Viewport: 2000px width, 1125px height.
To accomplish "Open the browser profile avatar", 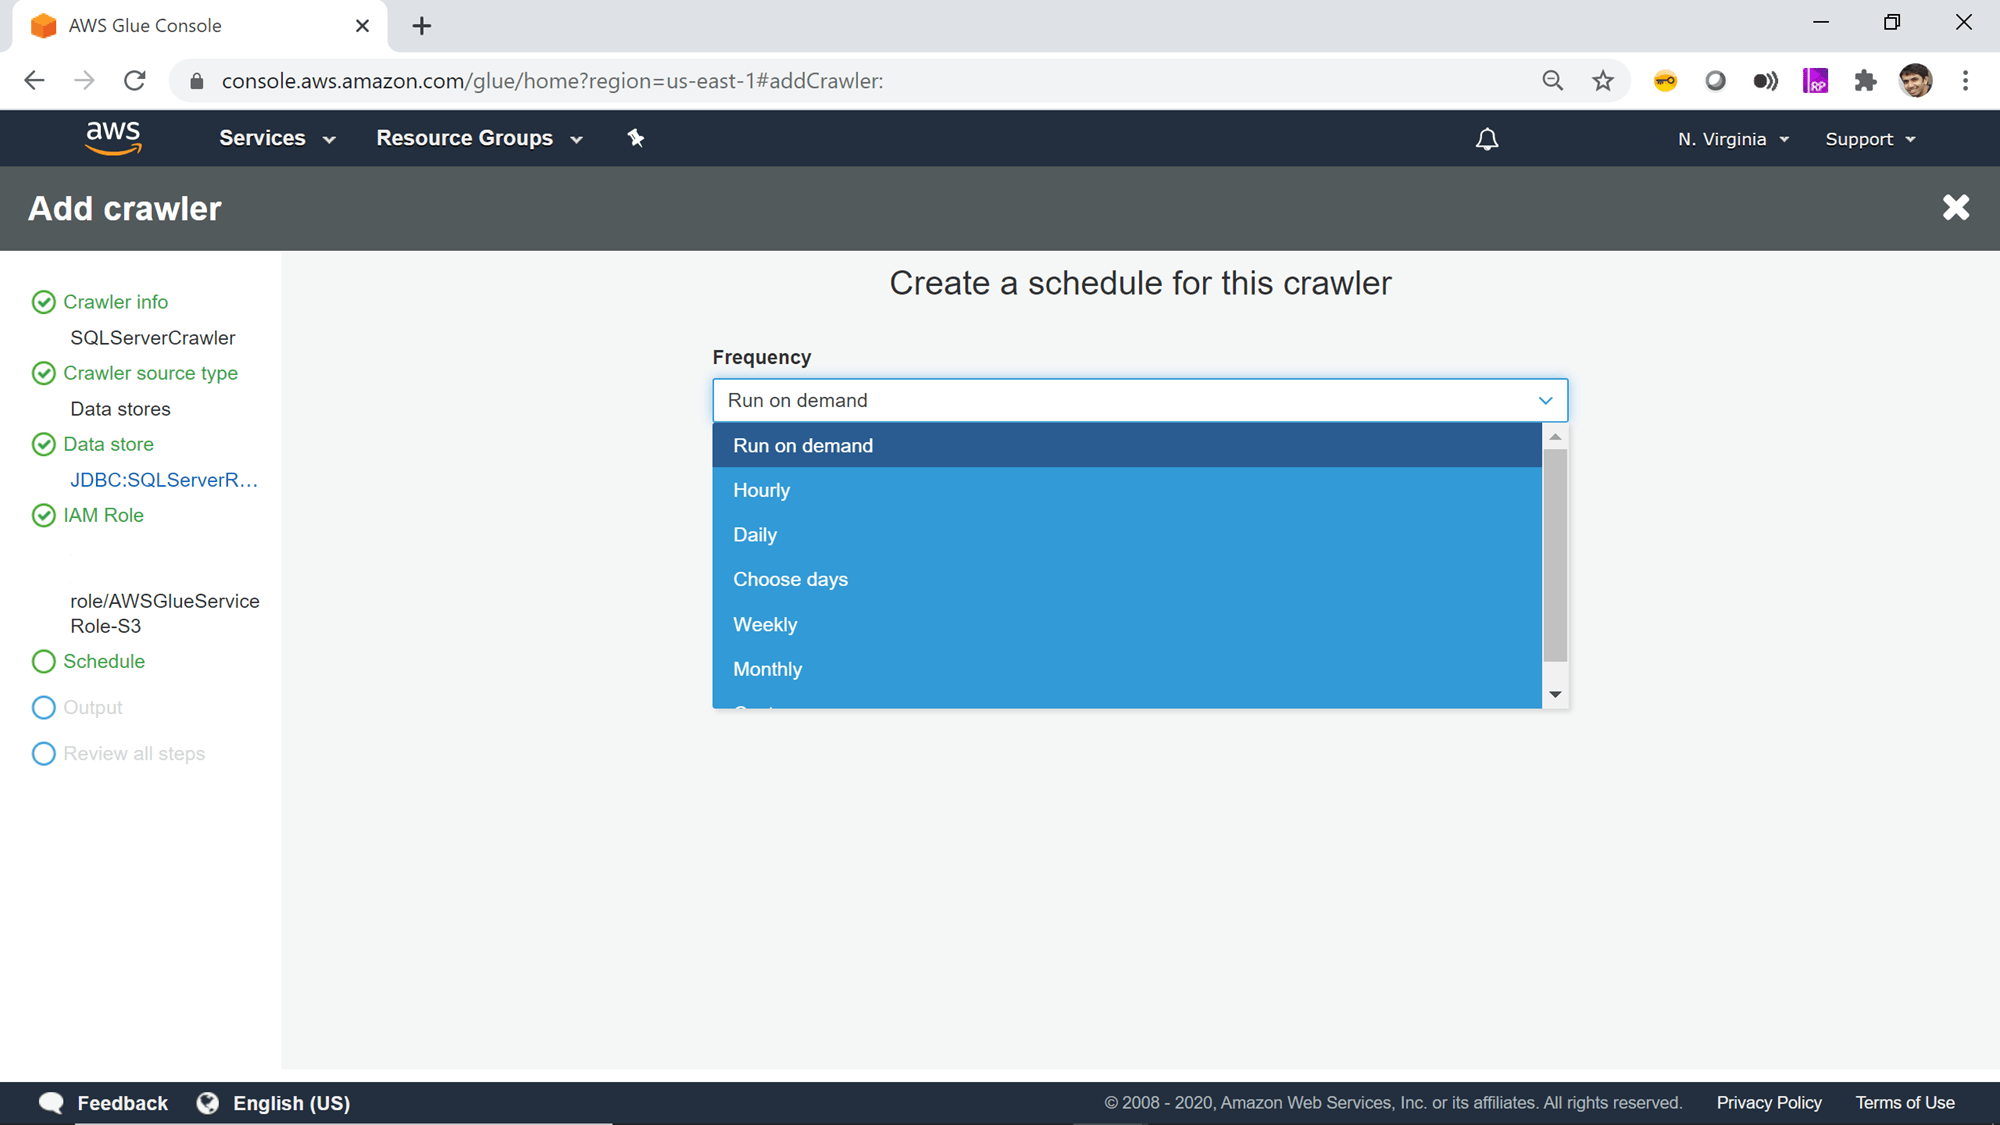I will 1915,81.
